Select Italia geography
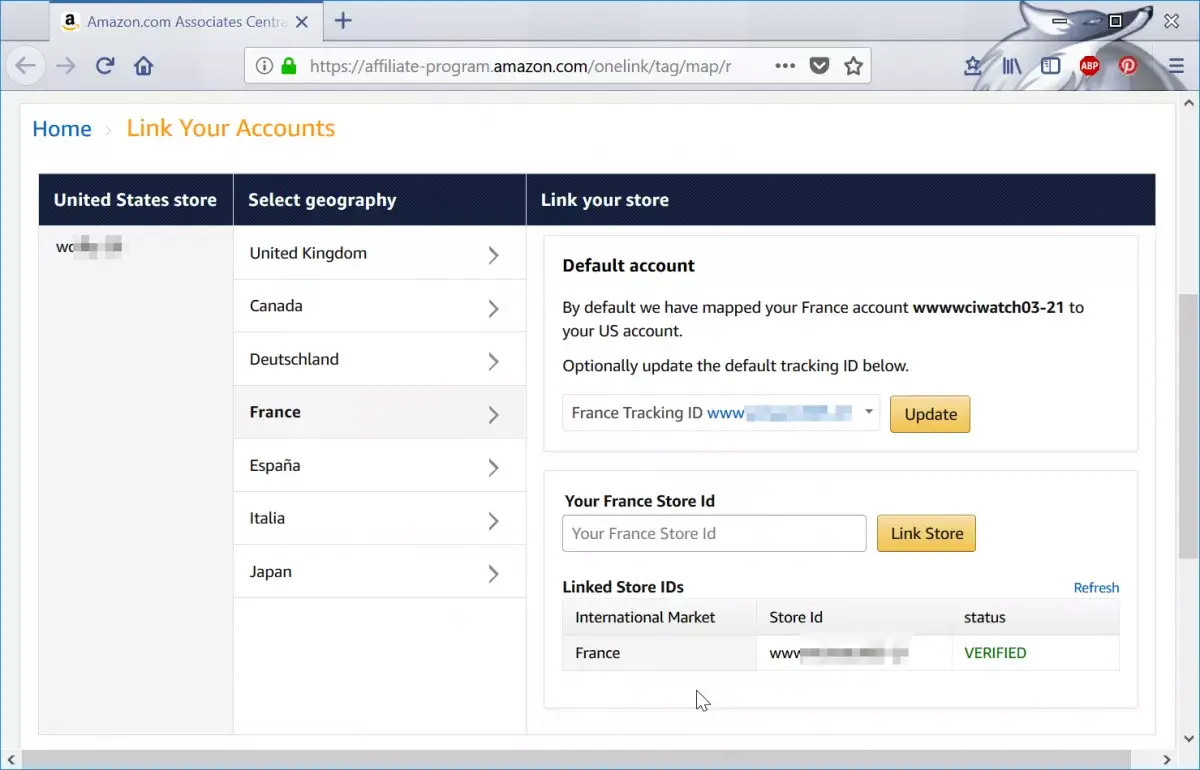Screen dimensions: 1200x770 [380, 518]
